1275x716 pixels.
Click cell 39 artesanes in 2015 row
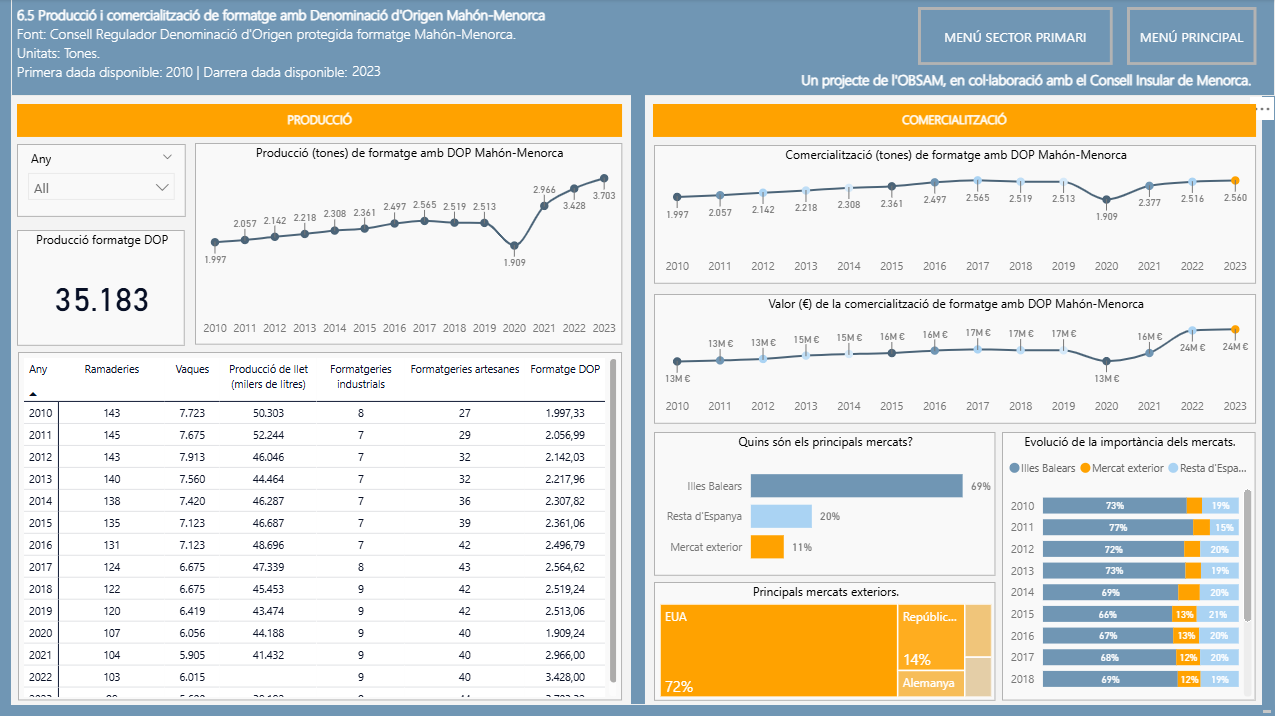[464, 523]
